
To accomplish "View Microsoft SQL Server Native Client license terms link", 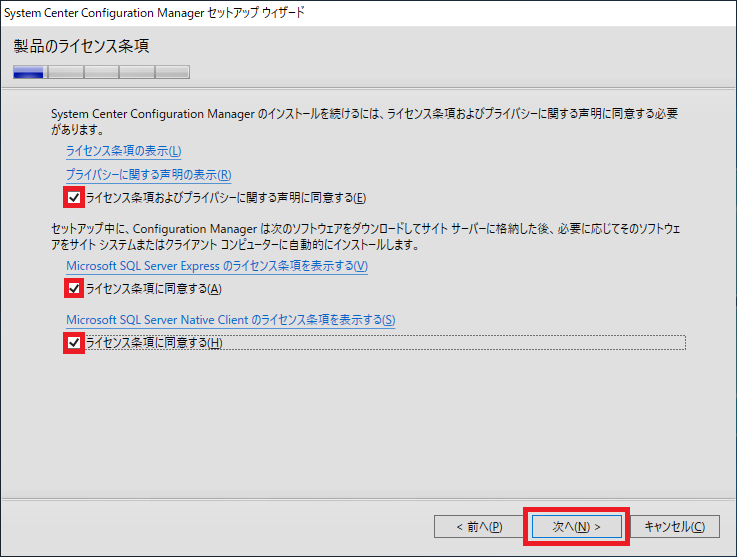I will (230, 320).
